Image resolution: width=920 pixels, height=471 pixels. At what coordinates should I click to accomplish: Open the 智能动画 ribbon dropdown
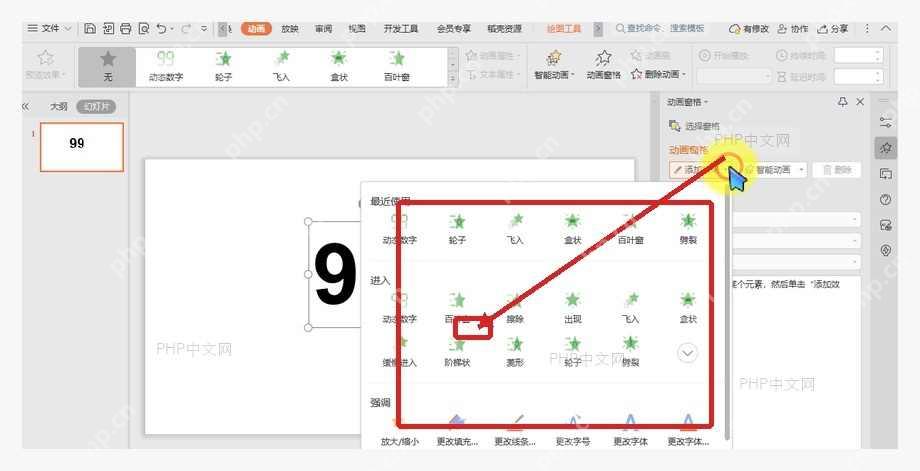coord(554,66)
